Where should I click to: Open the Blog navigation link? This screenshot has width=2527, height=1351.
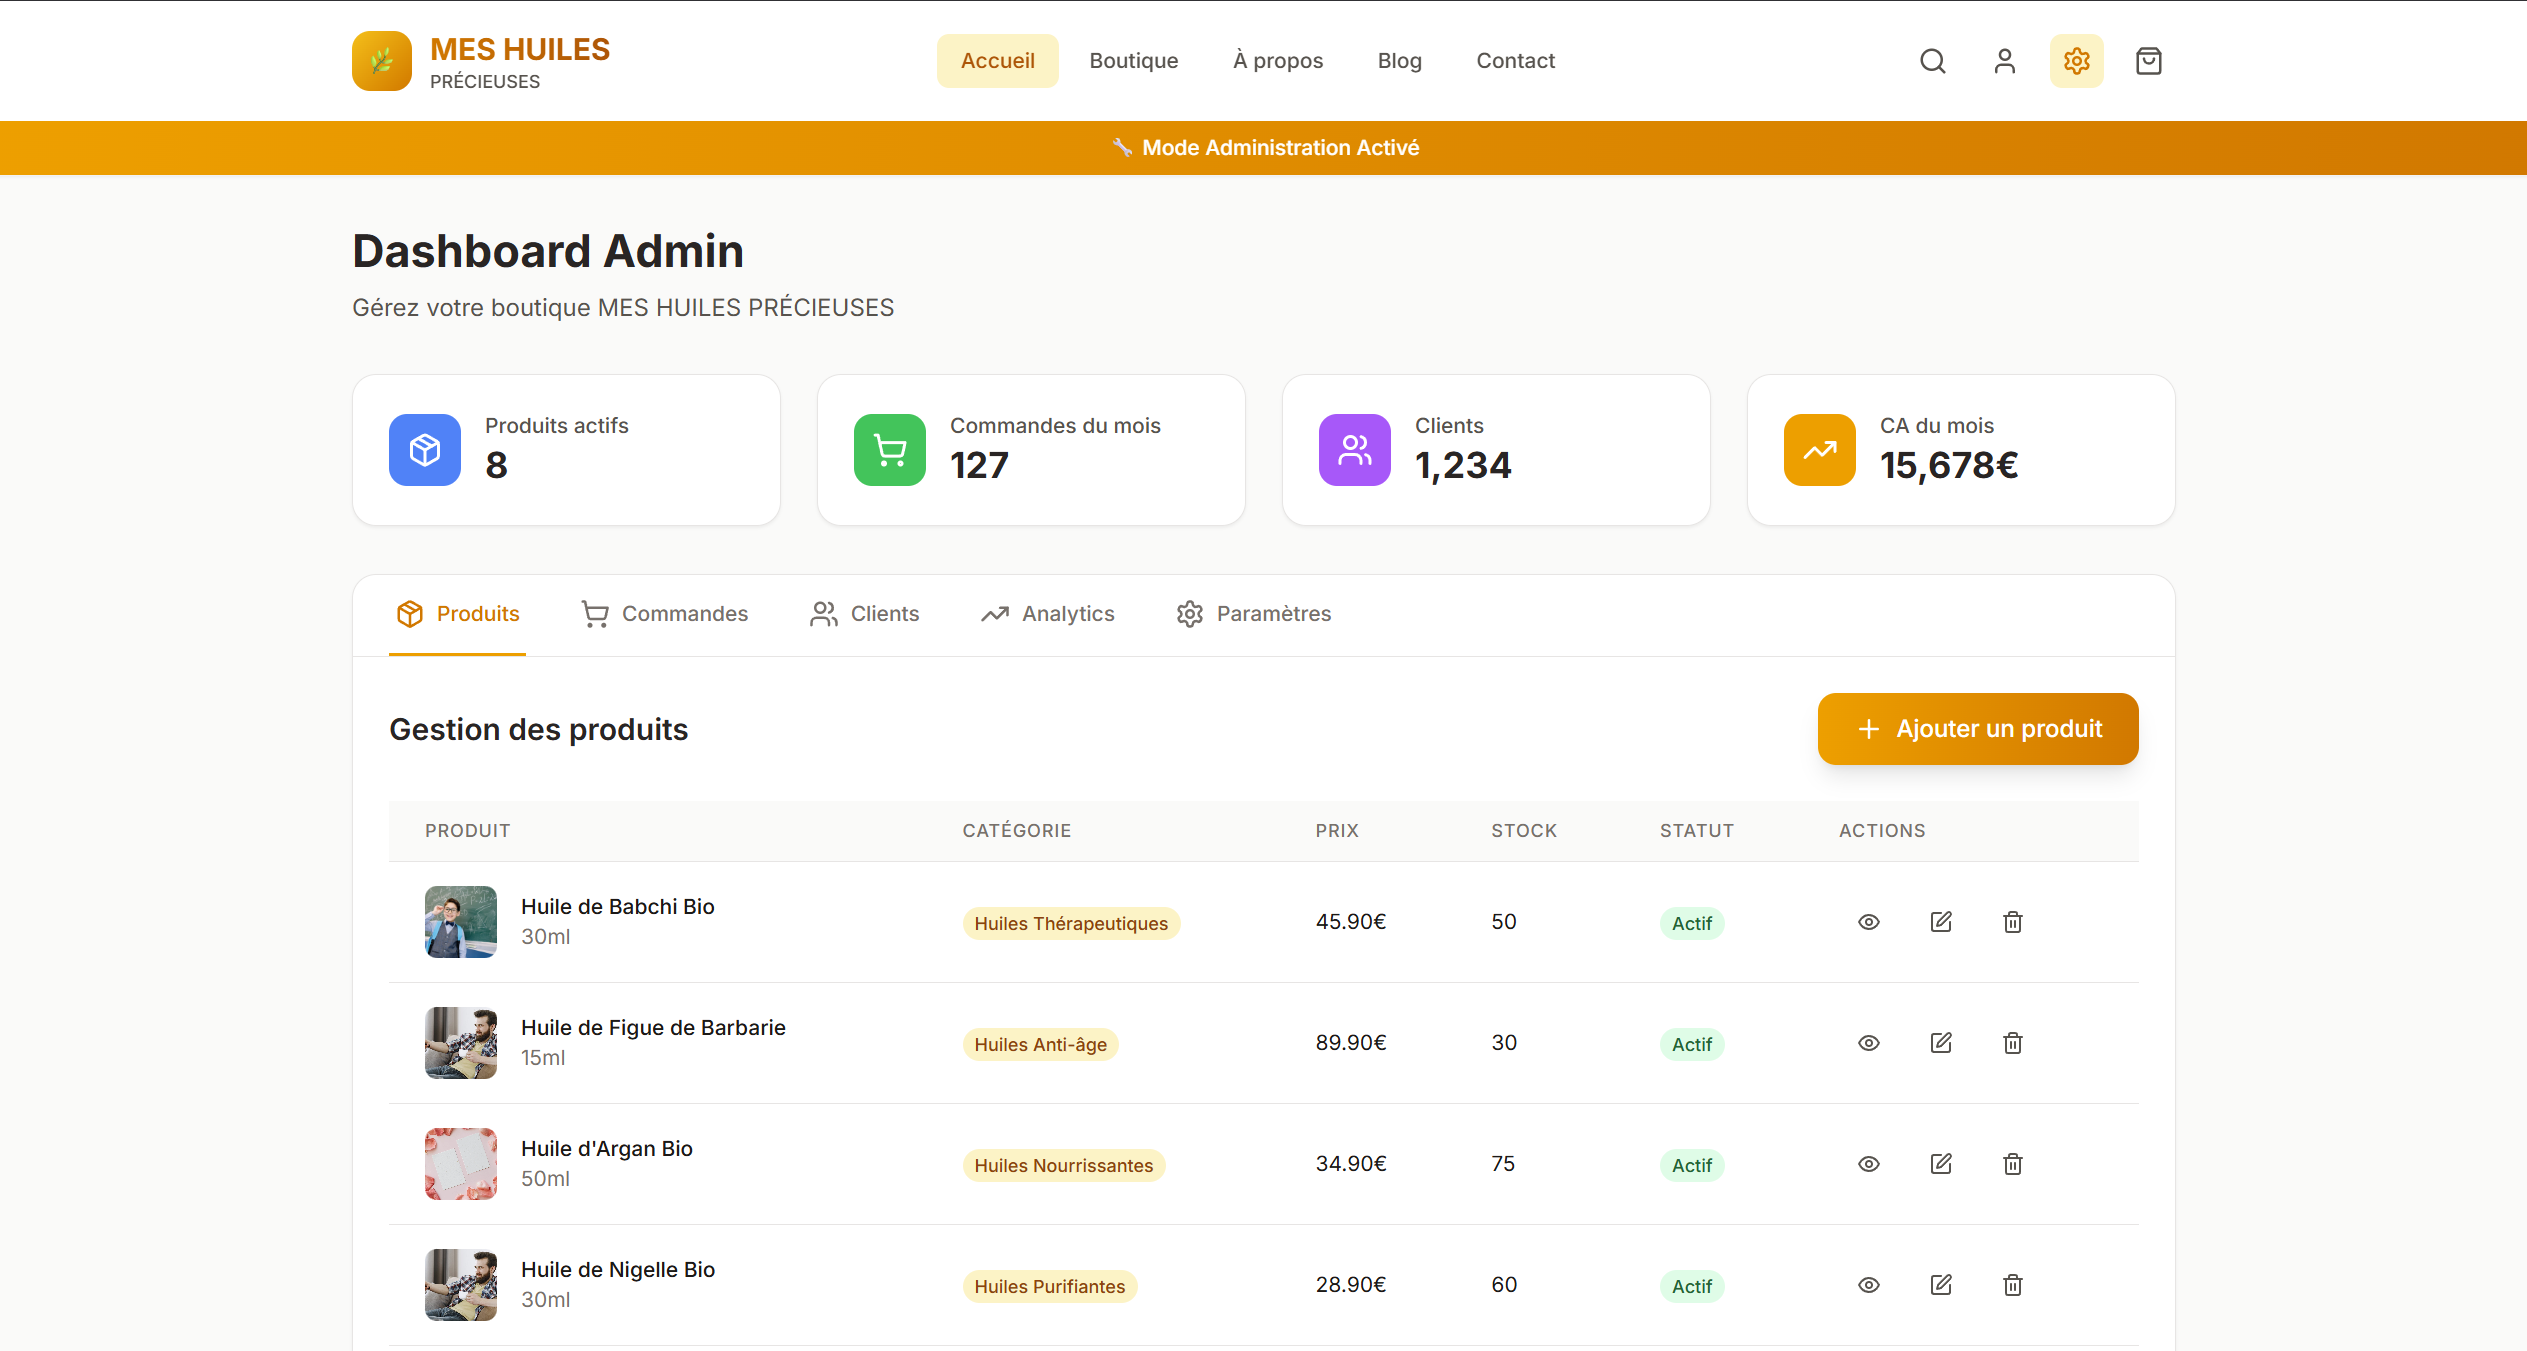(x=1400, y=61)
